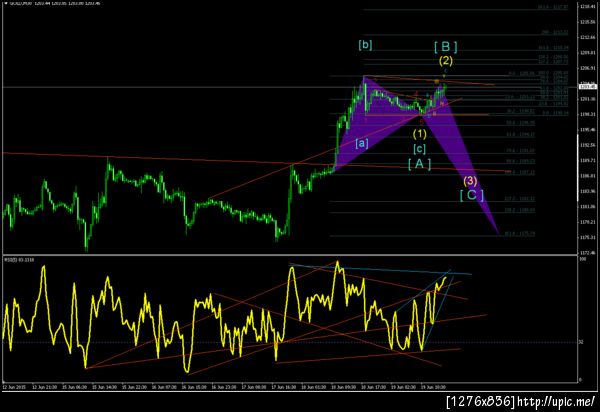This screenshot has width=600, height=412.
Task: Select the cyan [ B ] wave label
Action: tap(446, 47)
